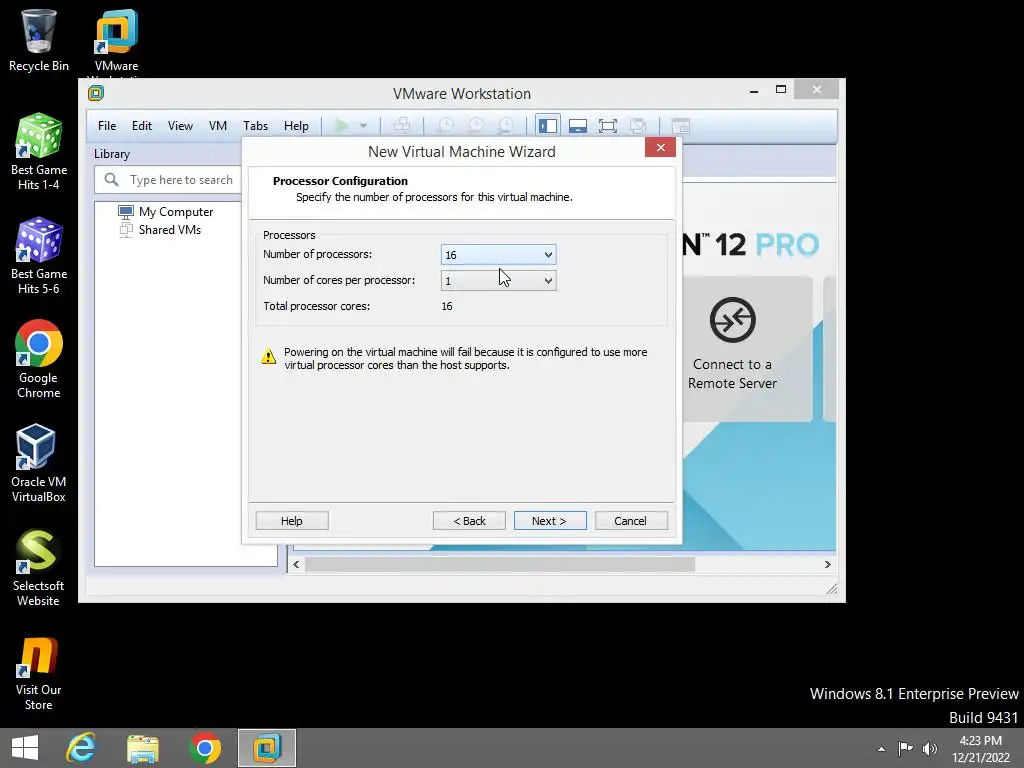Click the Library search input field
This screenshot has width=1024, height=768.
pyautogui.click(x=168, y=180)
